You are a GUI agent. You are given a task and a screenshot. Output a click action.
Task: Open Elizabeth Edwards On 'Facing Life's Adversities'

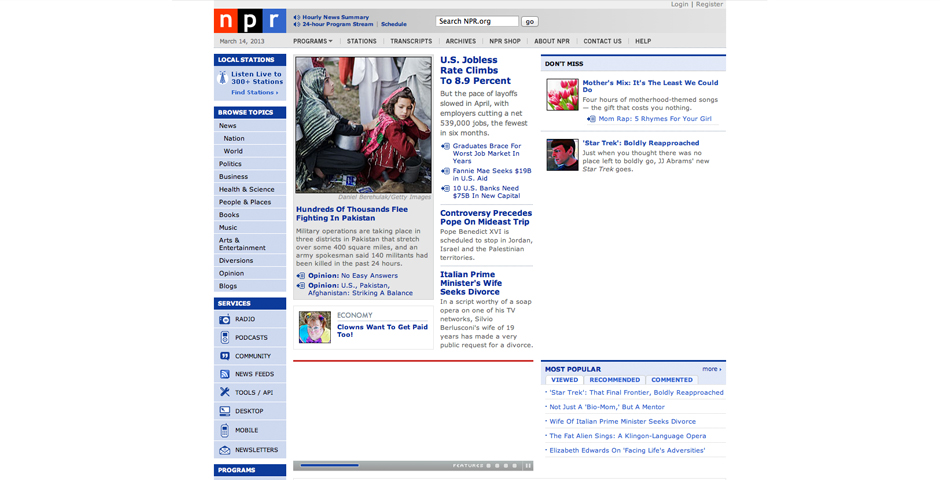click(627, 450)
